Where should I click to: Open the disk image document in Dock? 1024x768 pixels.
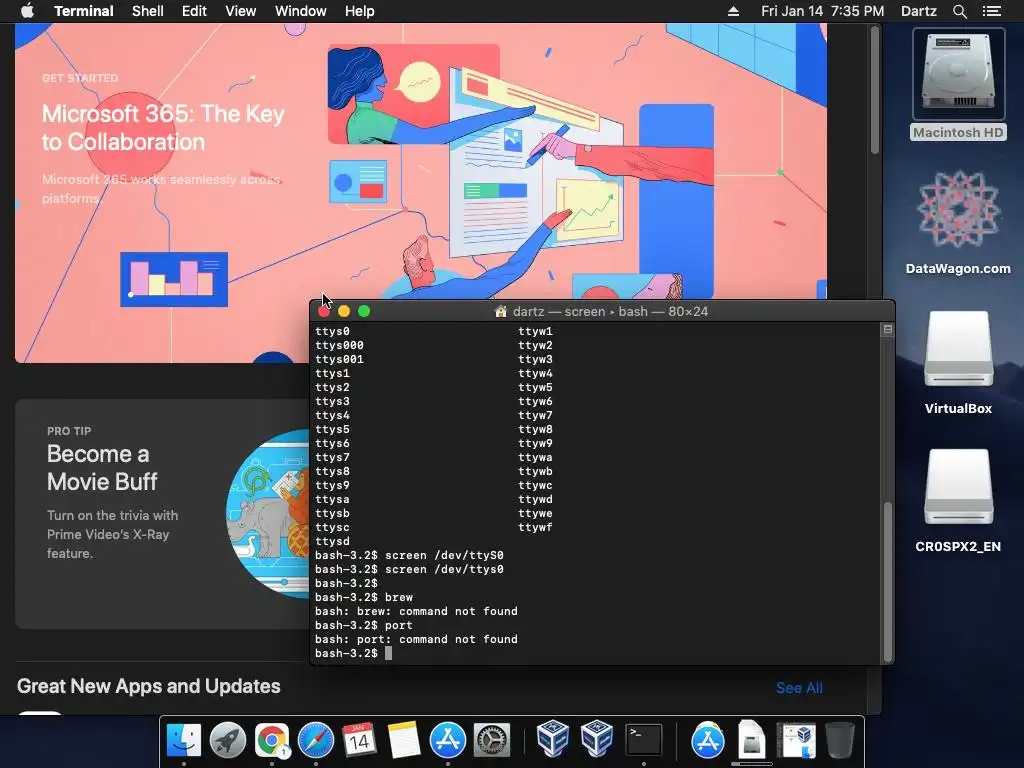click(752, 740)
